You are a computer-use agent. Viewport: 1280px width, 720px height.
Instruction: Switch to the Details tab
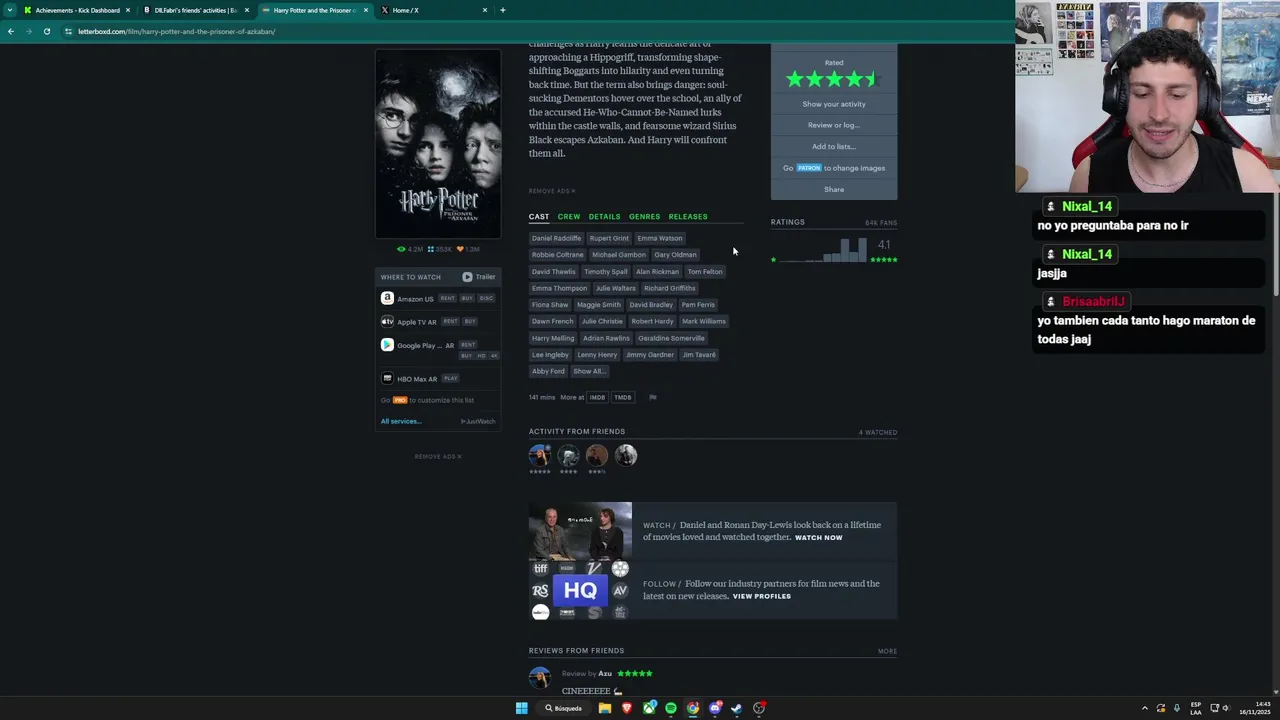click(604, 216)
